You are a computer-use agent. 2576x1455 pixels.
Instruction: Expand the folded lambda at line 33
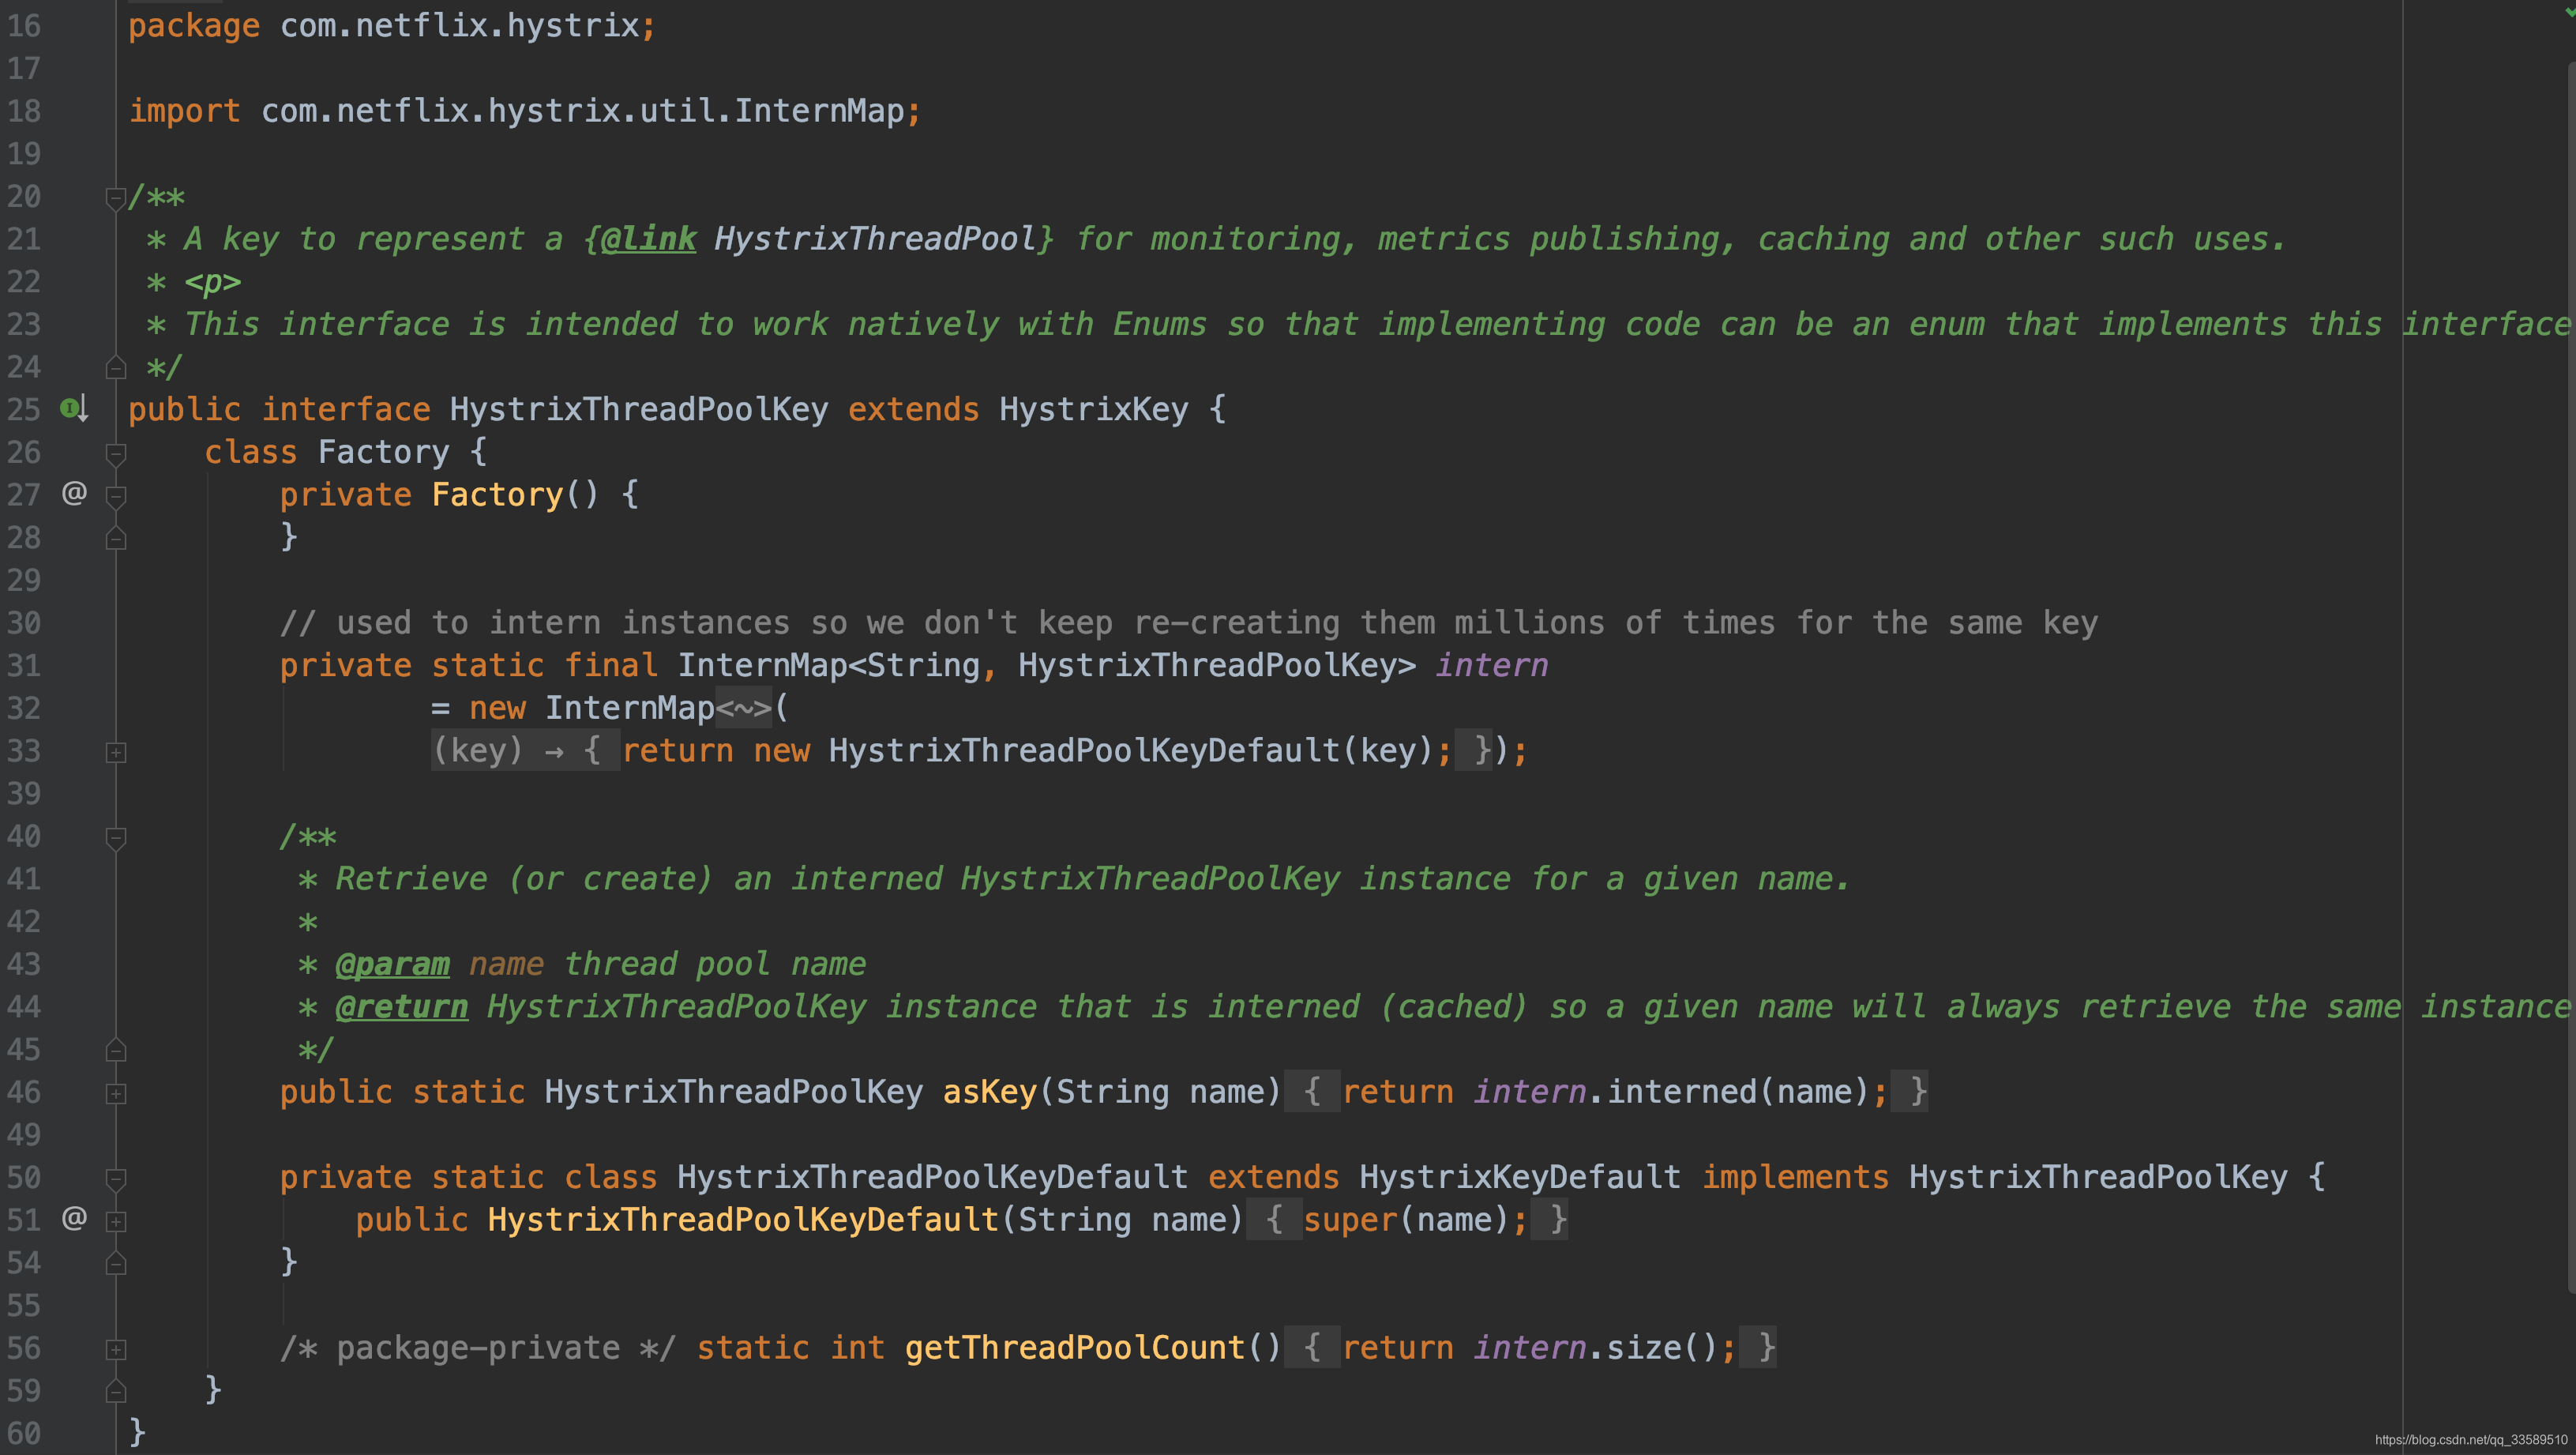pyautogui.click(x=115, y=752)
